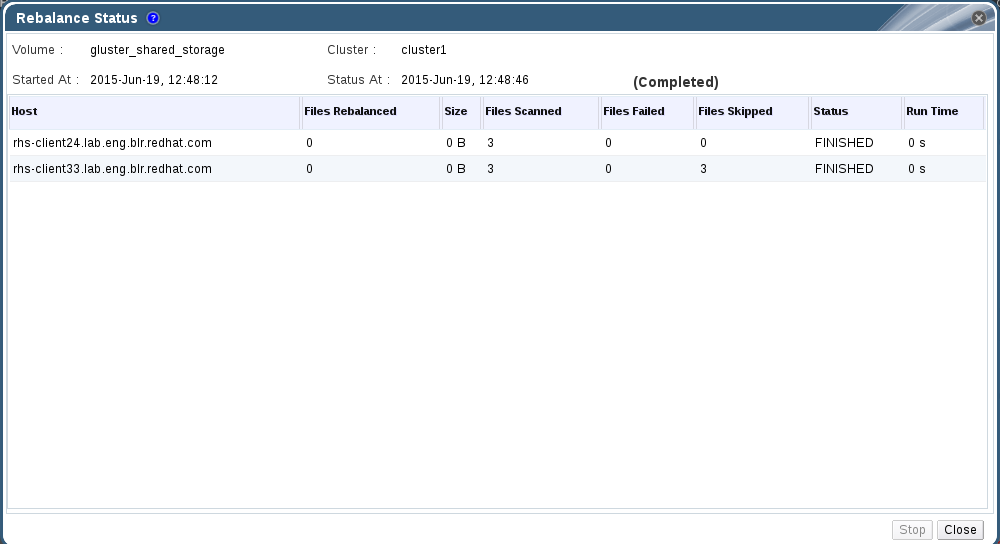Click the cluster1 cluster name
The width and height of the screenshot is (1000, 544).
tap(424, 50)
